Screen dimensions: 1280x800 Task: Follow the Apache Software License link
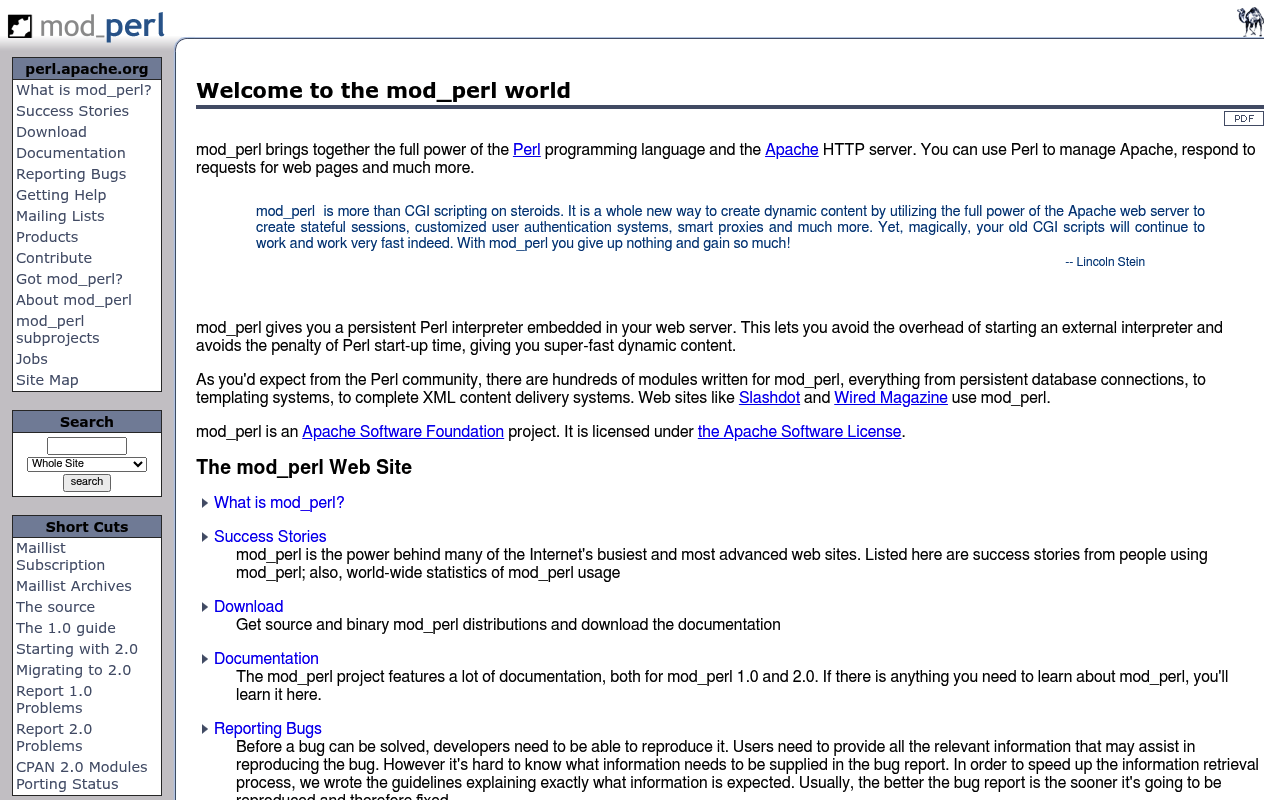[800, 432]
